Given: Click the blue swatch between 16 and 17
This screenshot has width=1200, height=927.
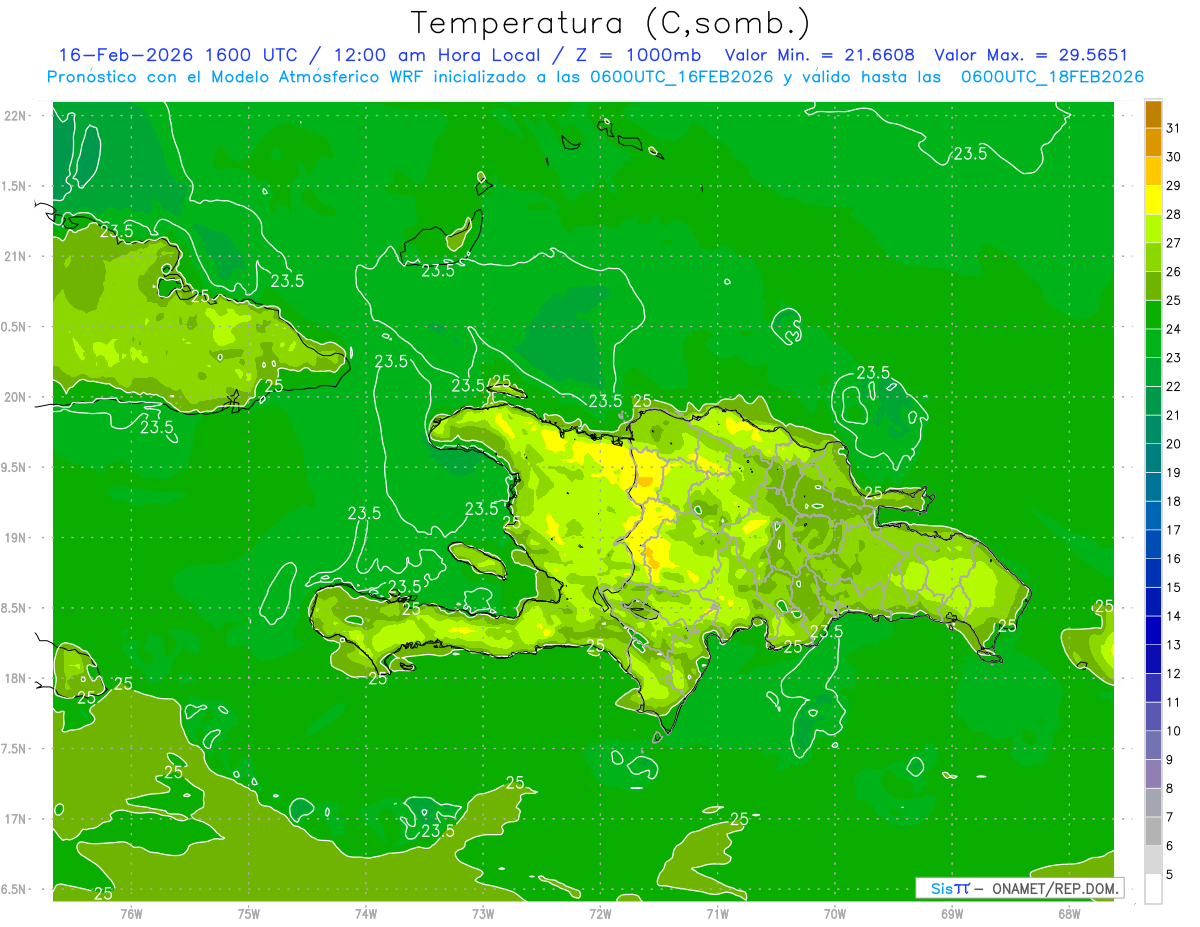Looking at the screenshot, I should pyautogui.click(x=1153, y=545).
